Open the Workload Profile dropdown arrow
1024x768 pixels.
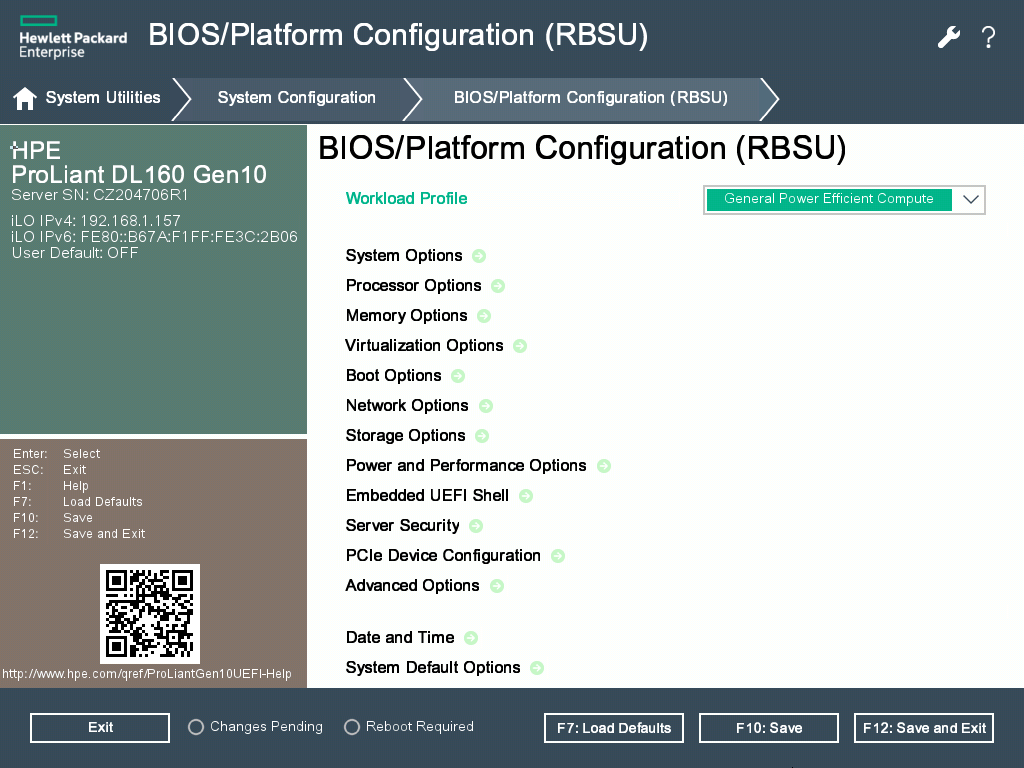(970, 199)
